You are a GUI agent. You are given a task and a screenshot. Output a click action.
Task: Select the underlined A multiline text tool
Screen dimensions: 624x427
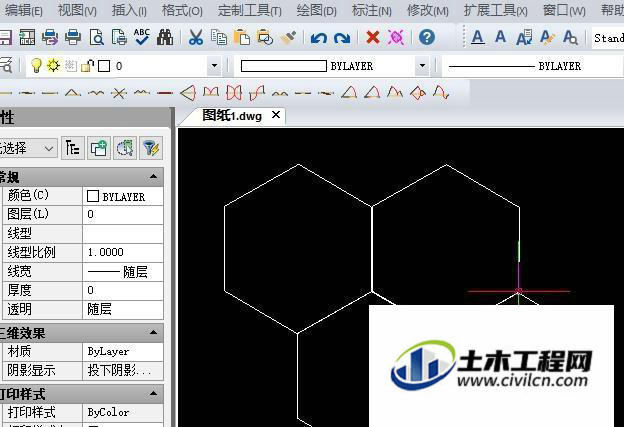point(478,37)
